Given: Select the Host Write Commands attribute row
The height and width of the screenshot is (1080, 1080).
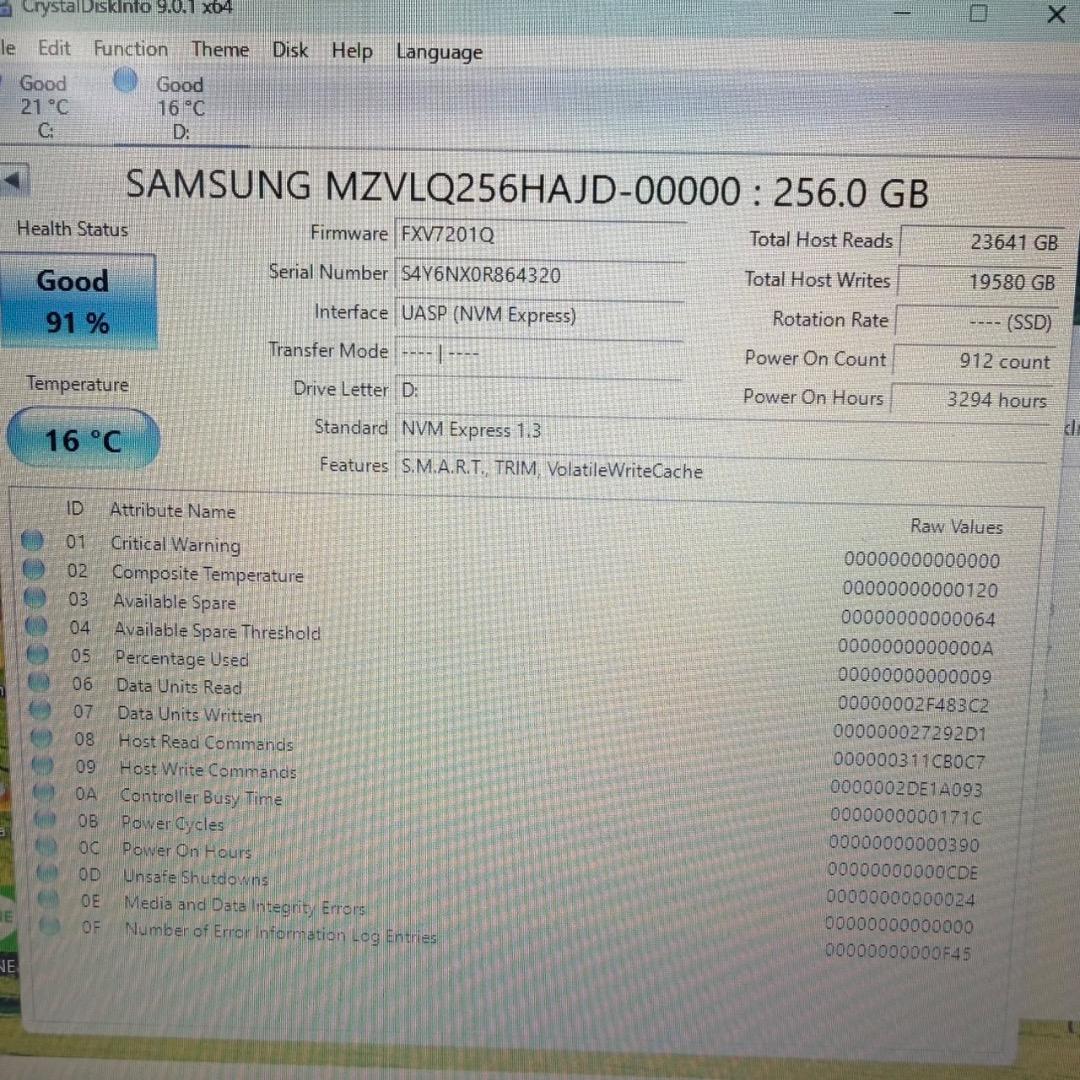Looking at the screenshot, I should (510, 776).
